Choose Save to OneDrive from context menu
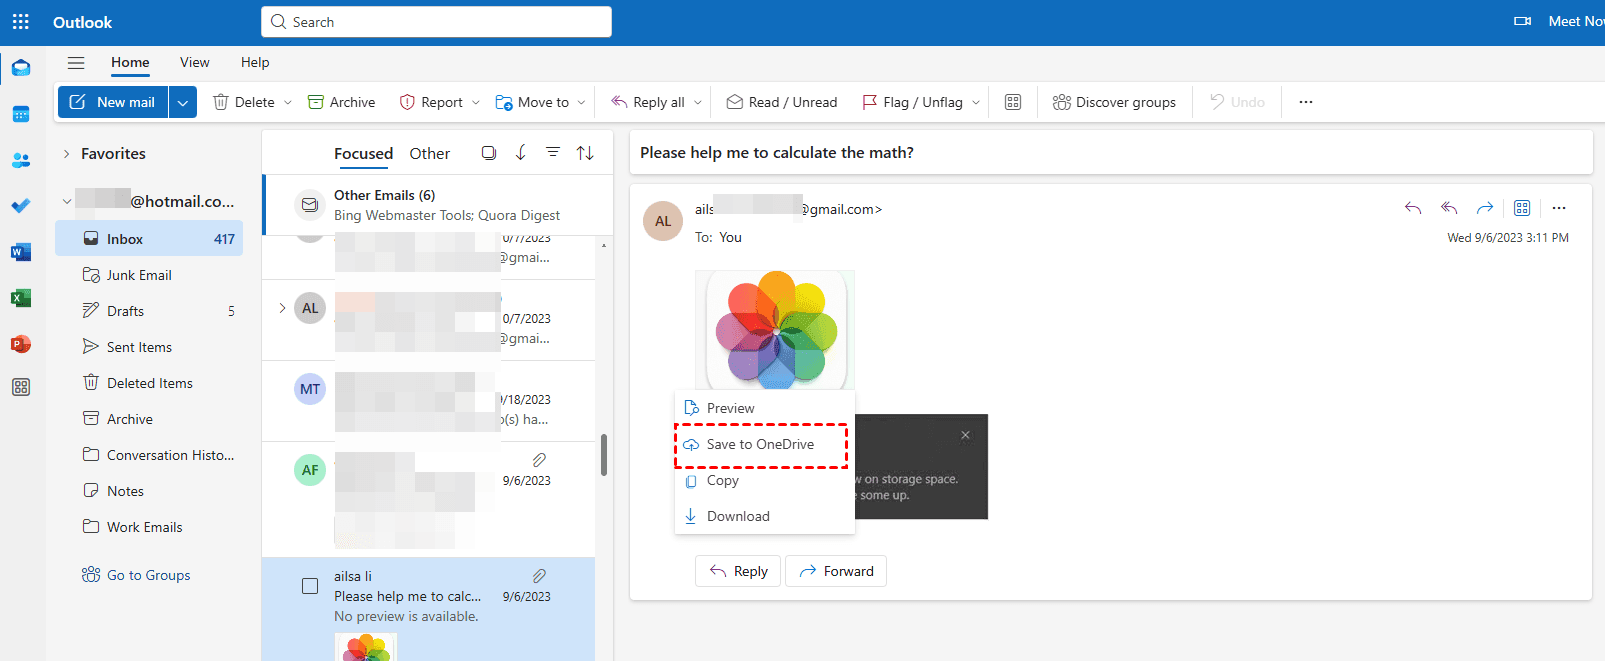Viewport: 1605px width, 661px height. point(760,445)
